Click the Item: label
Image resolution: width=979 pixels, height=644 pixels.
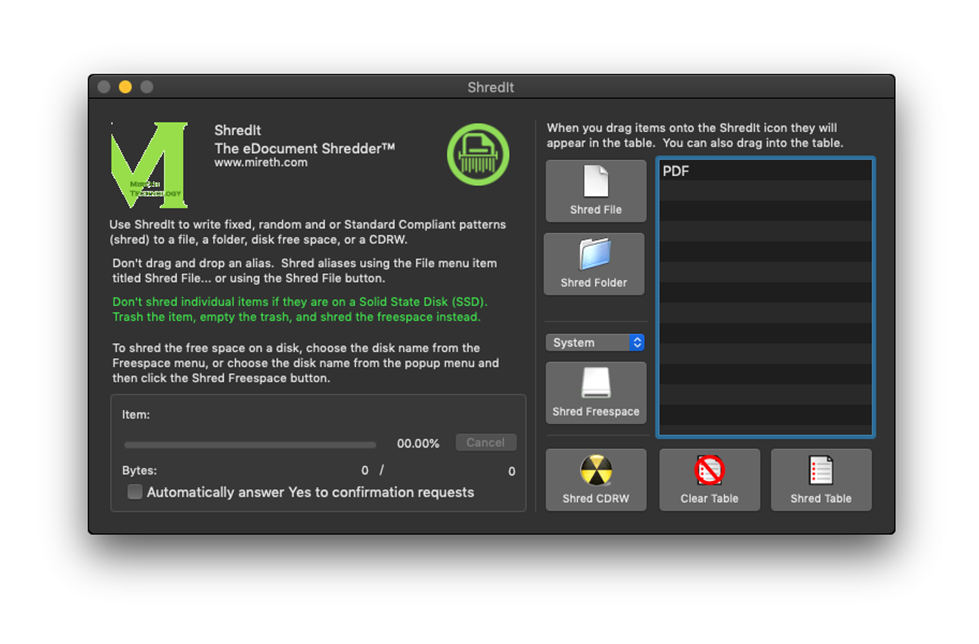click(x=135, y=415)
